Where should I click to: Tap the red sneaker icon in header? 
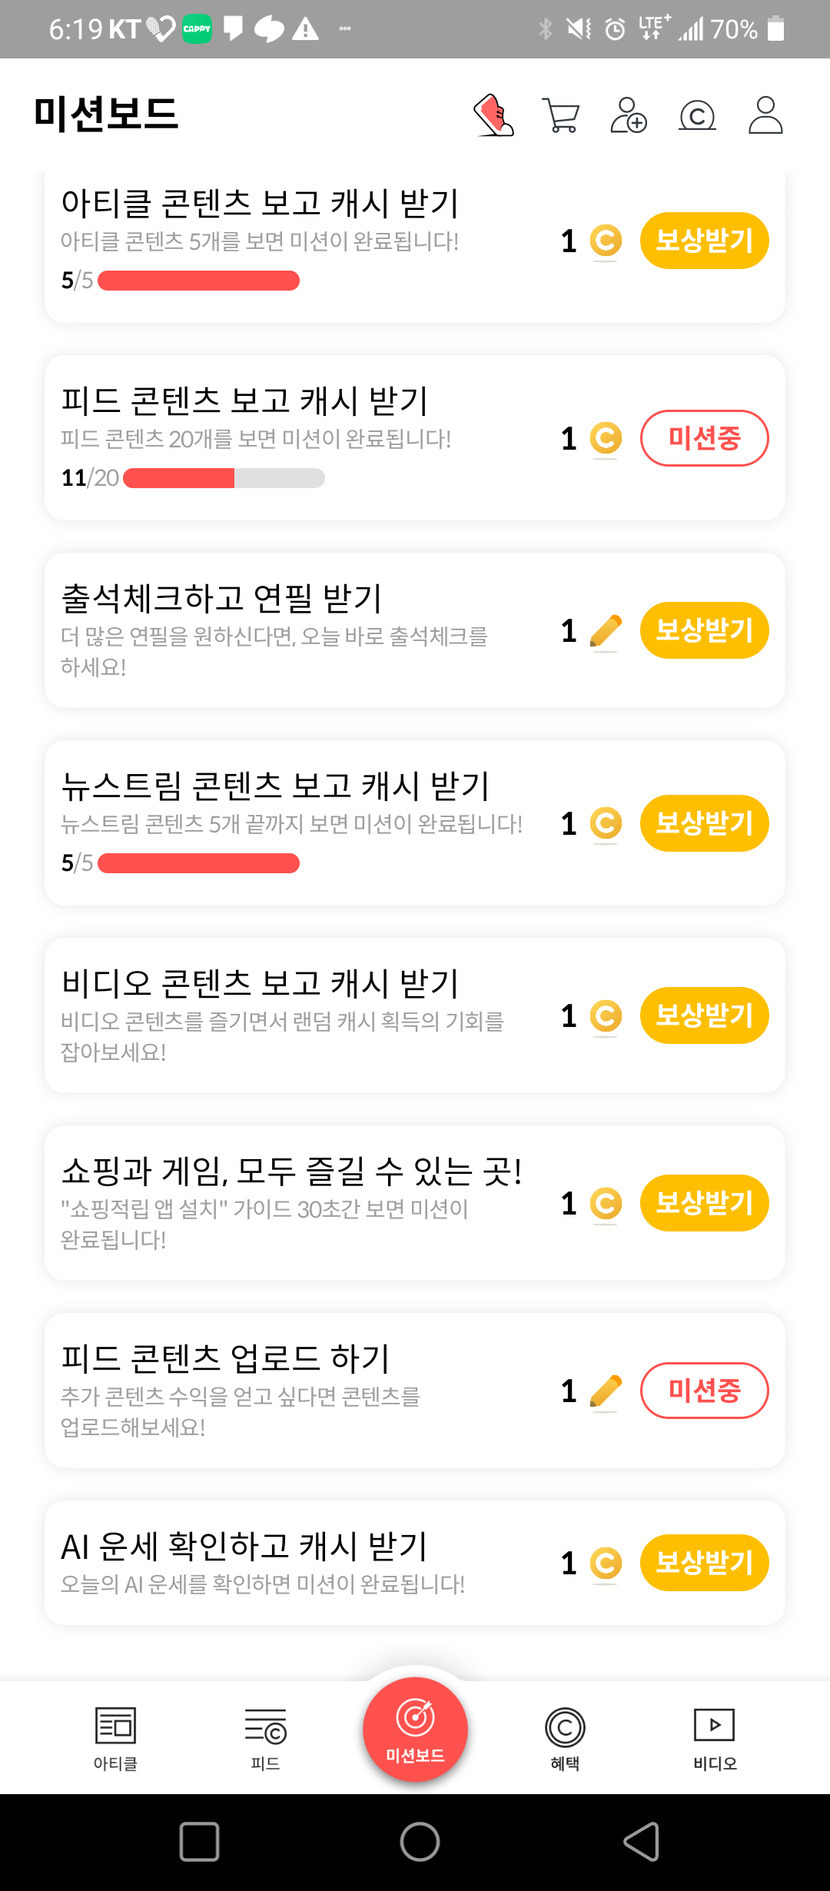[493, 115]
